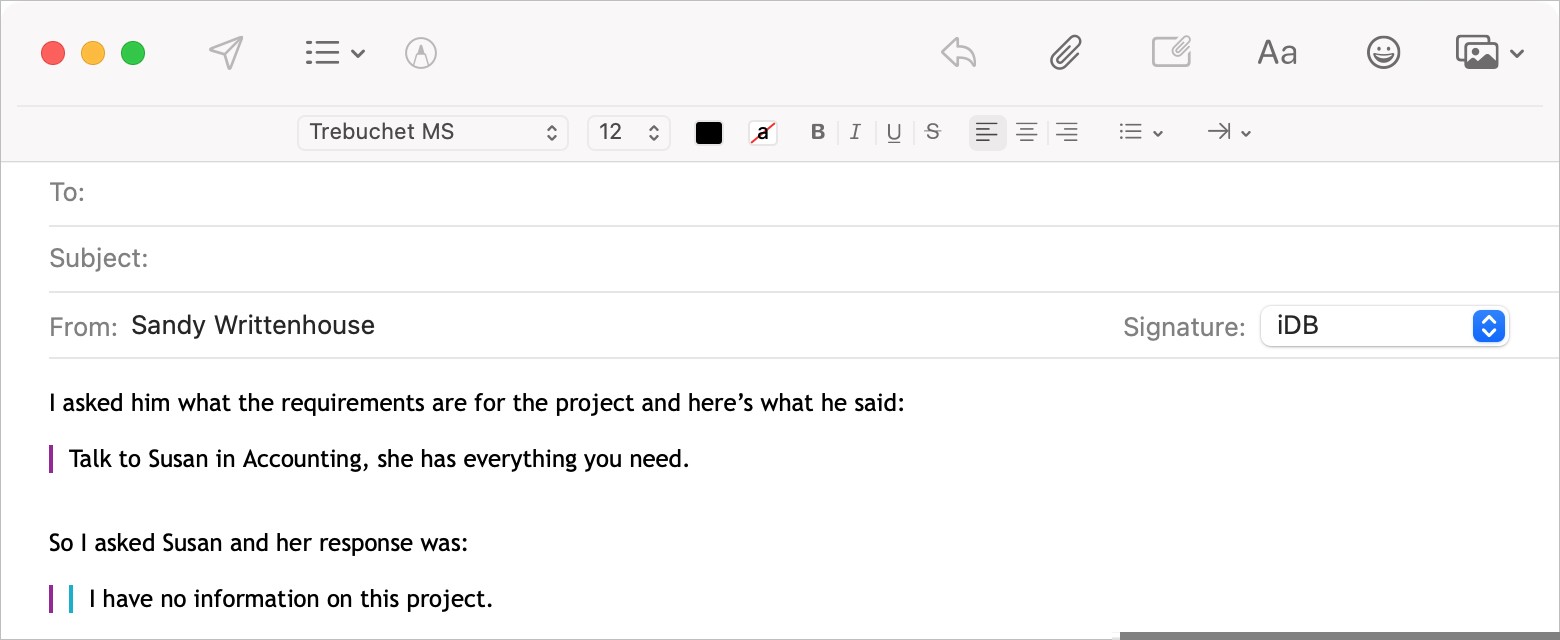Toggle the format bar with Aa icon
This screenshot has height=640, width=1560.
click(1277, 53)
